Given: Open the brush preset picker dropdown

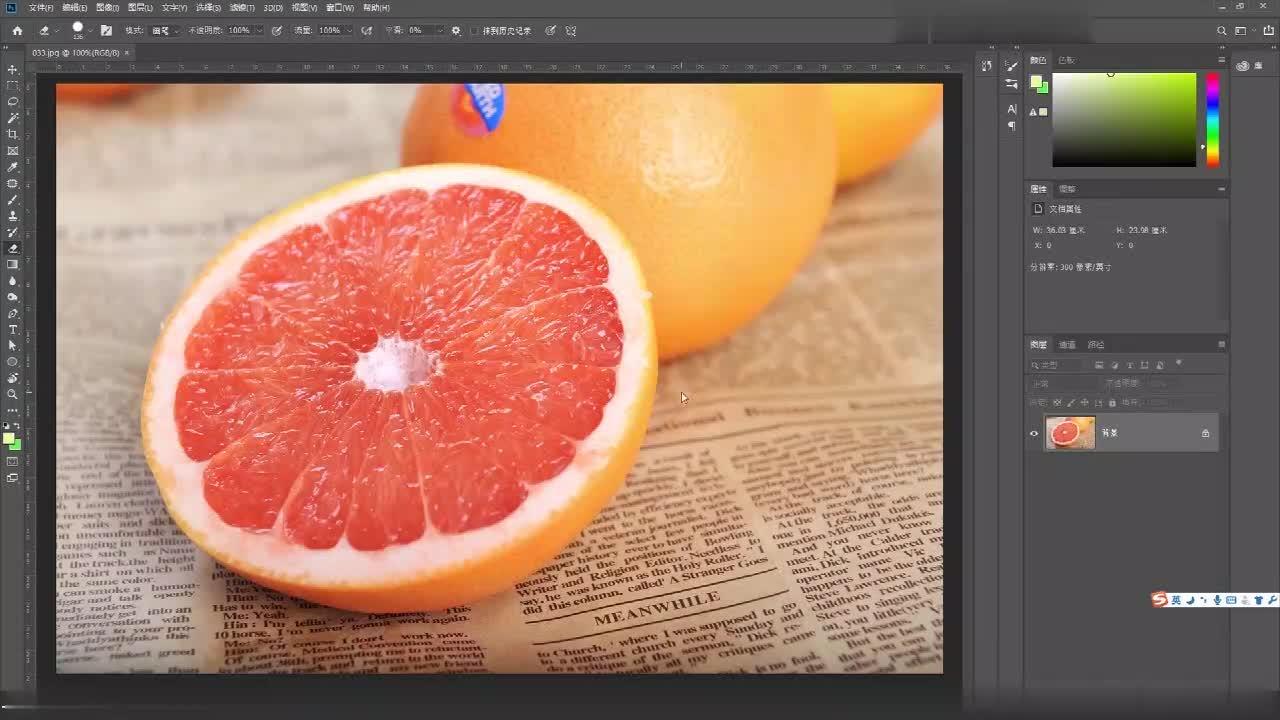Looking at the screenshot, I should (x=90, y=30).
